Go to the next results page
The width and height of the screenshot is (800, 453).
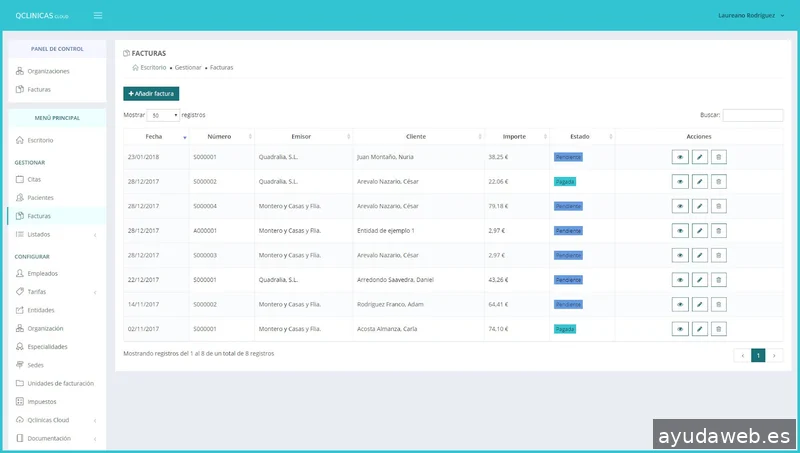(774, 356)
